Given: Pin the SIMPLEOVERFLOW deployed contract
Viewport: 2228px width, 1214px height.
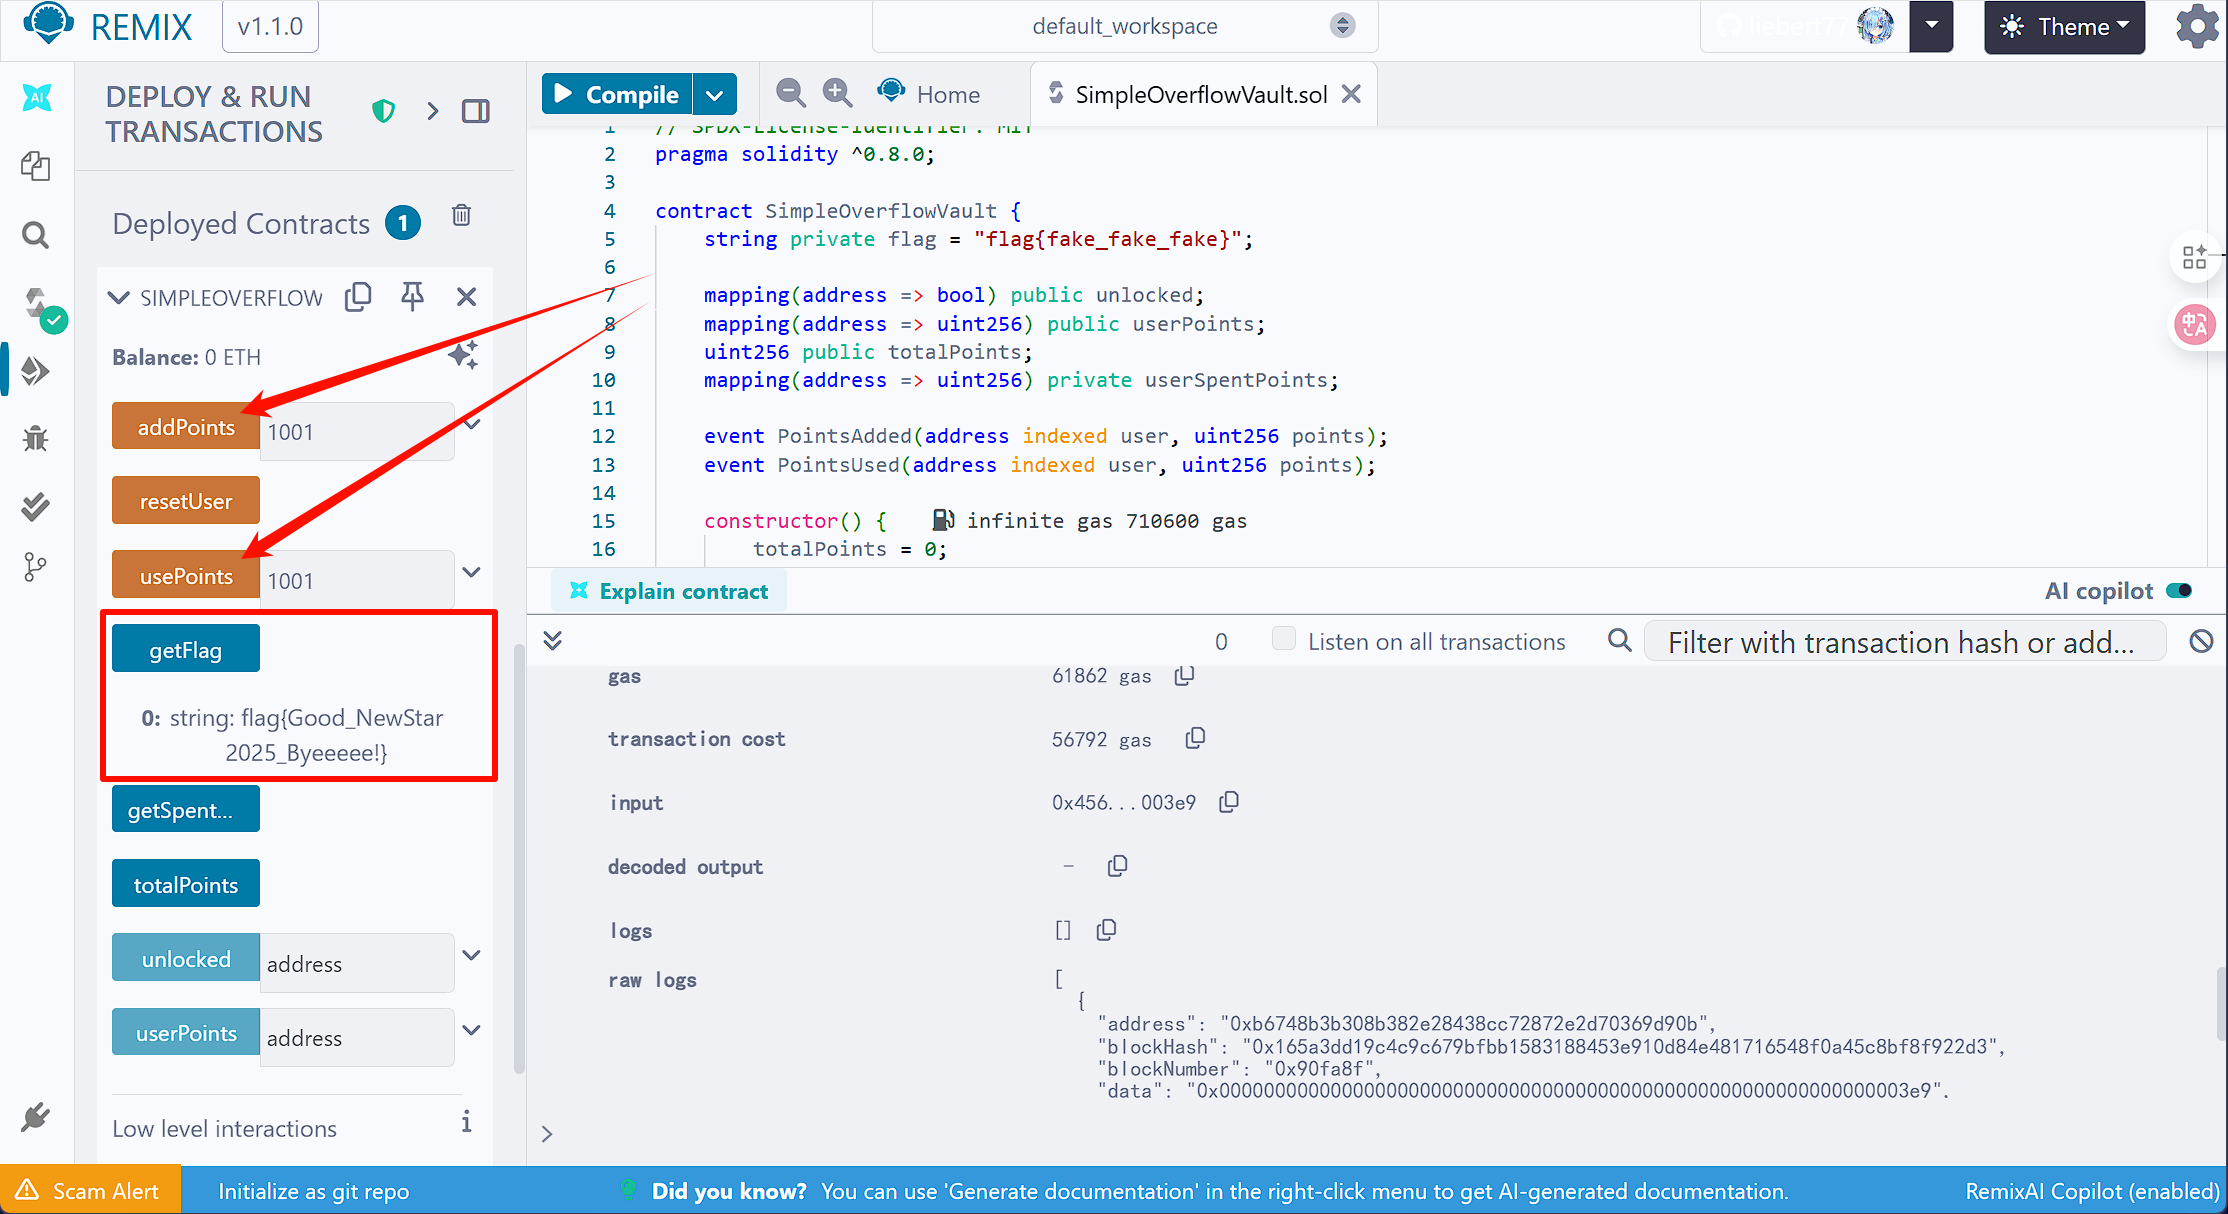Looking at the screenshot, I should point(412,296).
